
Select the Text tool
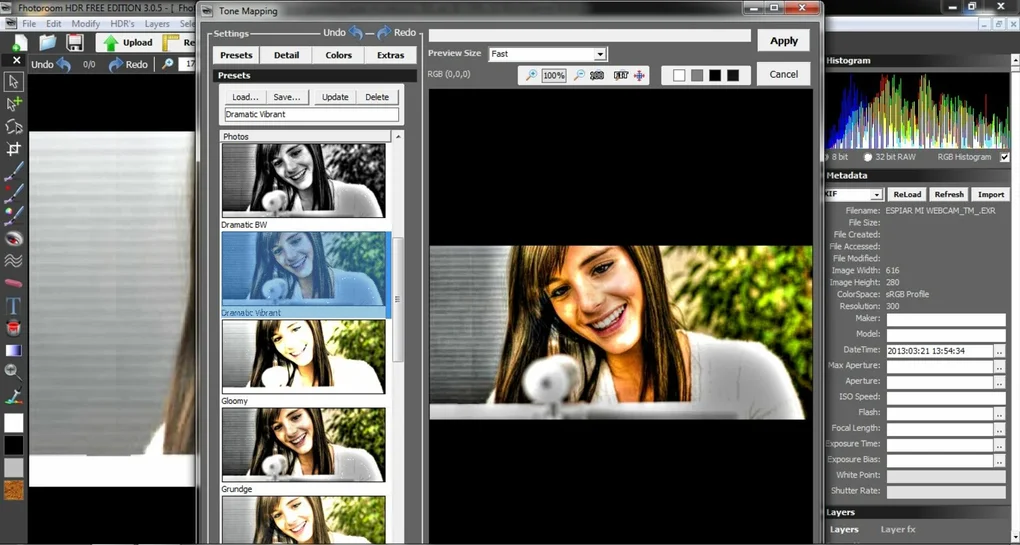[14, 305]
